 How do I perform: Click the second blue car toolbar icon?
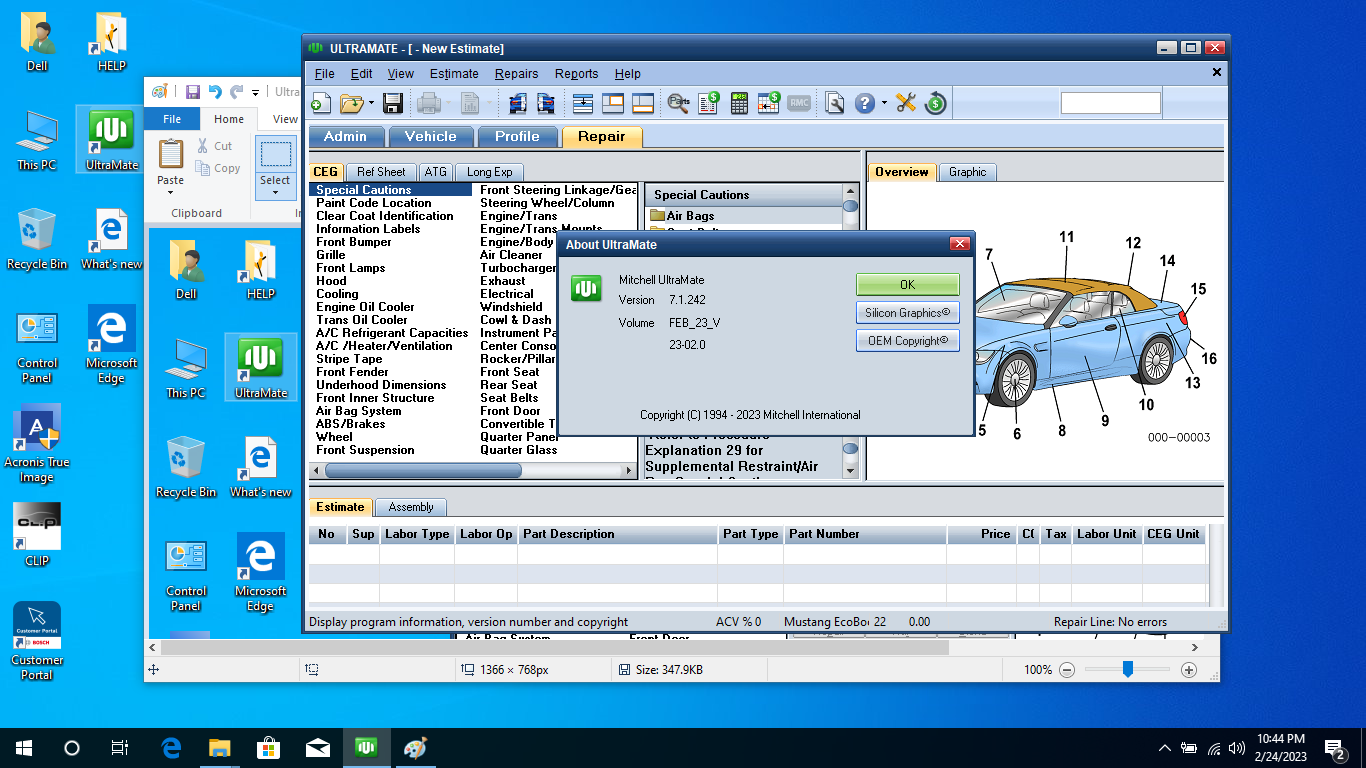pos(546,103)
